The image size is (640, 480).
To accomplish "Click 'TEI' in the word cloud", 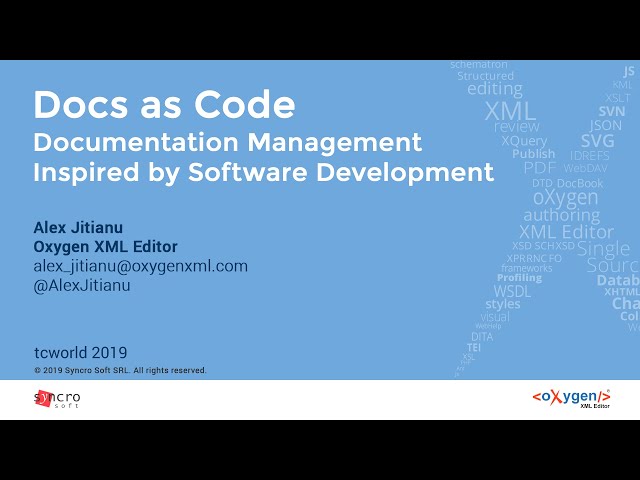I will point(474,347).
